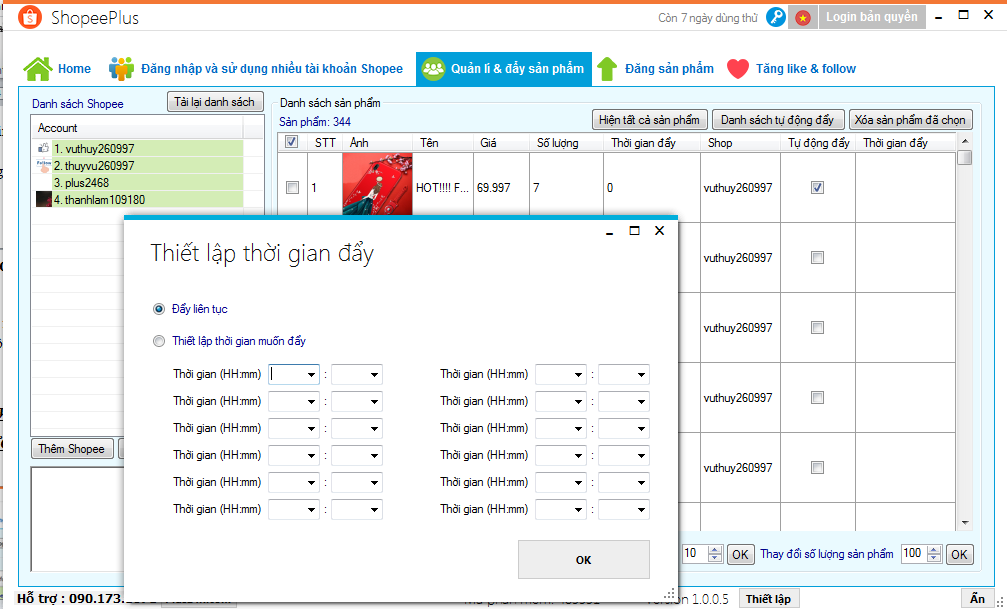
Task: Click the avatar icon of account thanhlam109180
Action: tap(43, 200)
